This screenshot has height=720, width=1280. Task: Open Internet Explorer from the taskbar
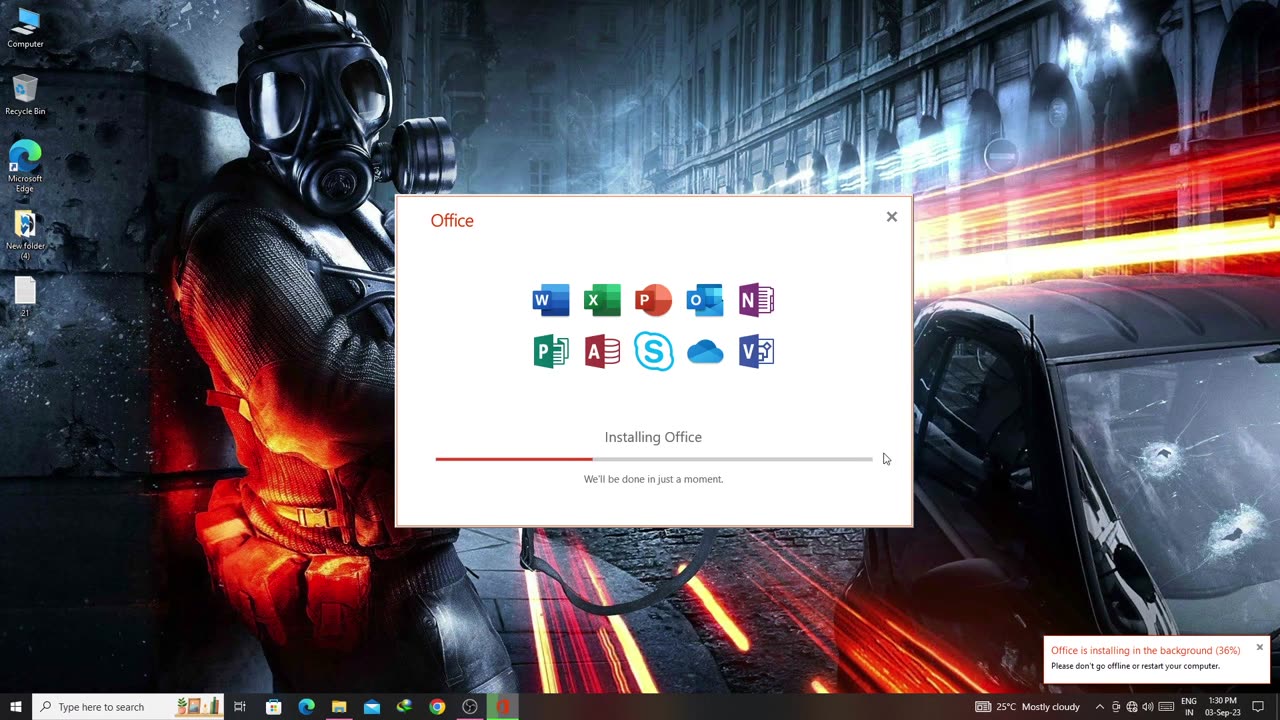pos(404,707)
